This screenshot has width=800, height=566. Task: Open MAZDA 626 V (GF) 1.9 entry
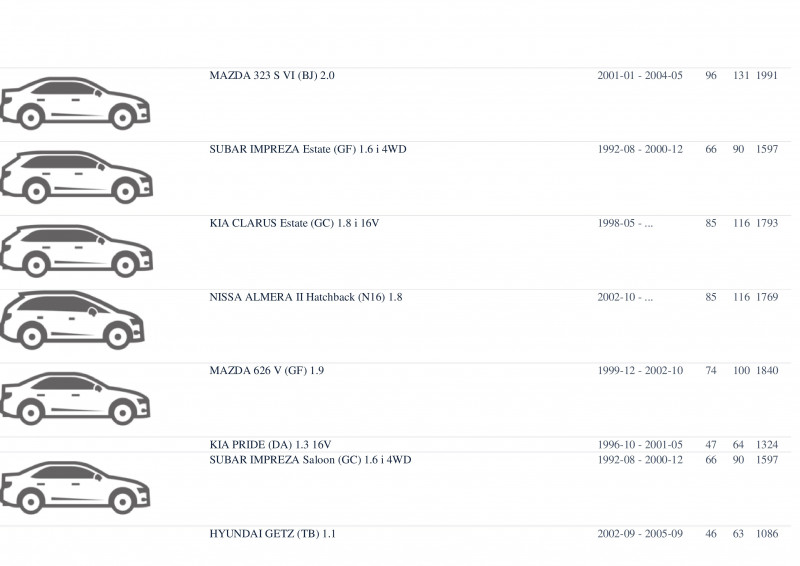[266, 371]
